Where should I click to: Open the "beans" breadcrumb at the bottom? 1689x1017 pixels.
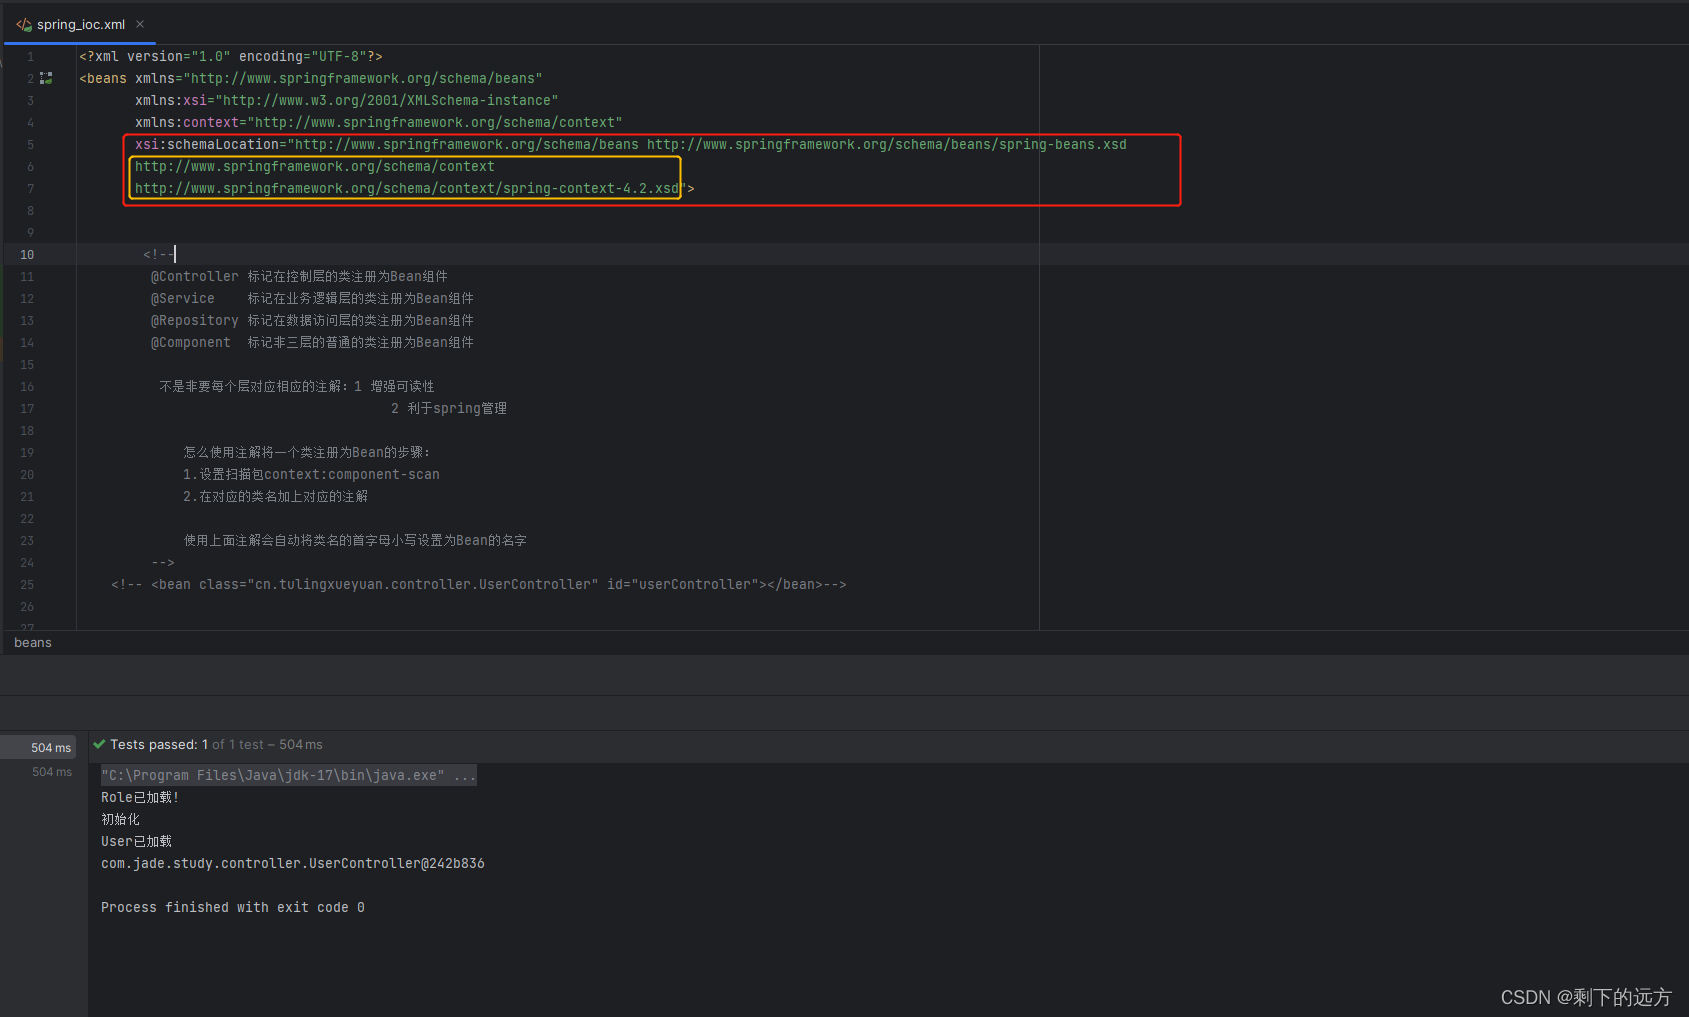coord(32,642)
